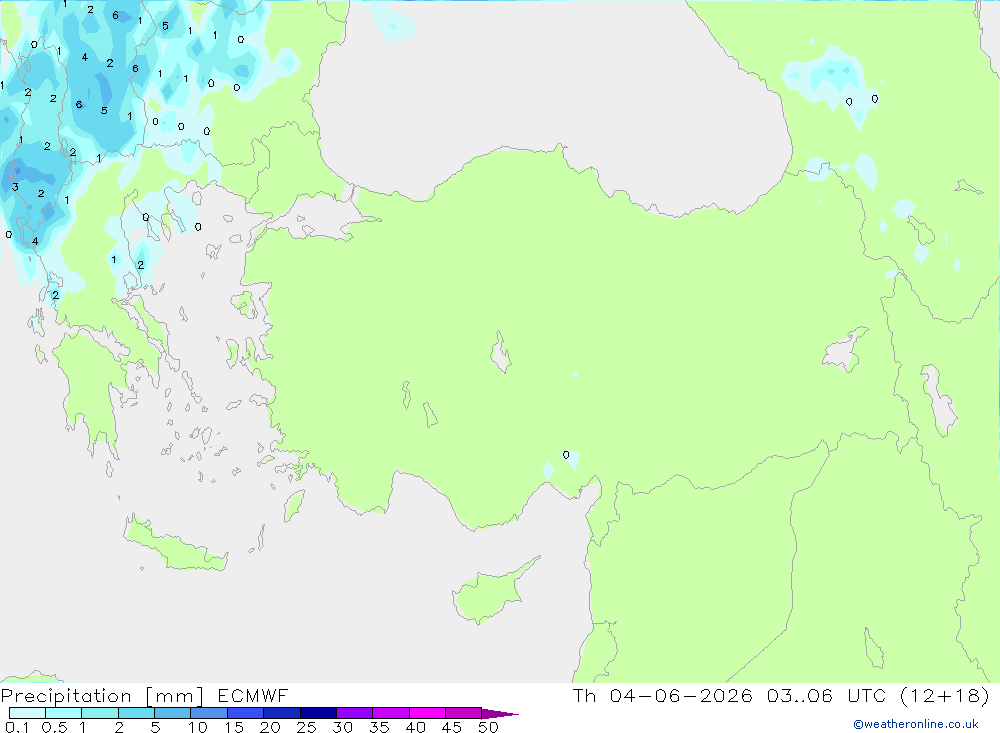Click the 2–5 mm legend swatch

tap(136, 713)
